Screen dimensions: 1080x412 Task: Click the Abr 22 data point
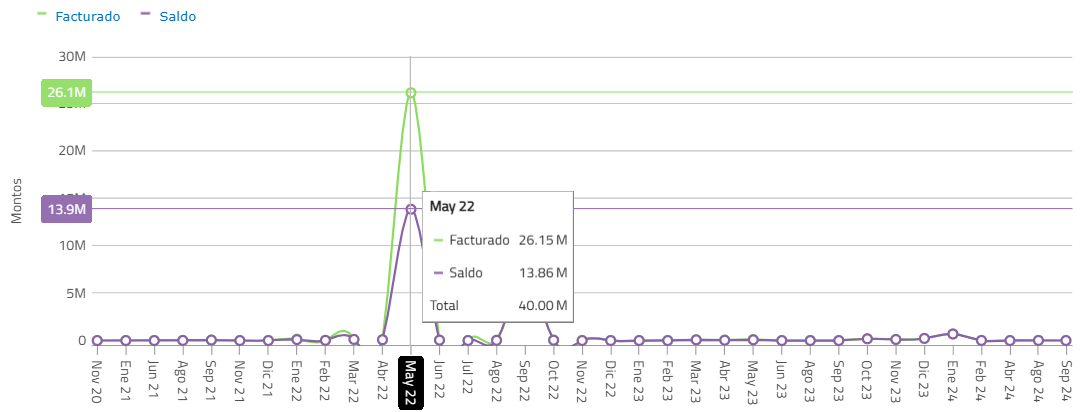point(382,340)
